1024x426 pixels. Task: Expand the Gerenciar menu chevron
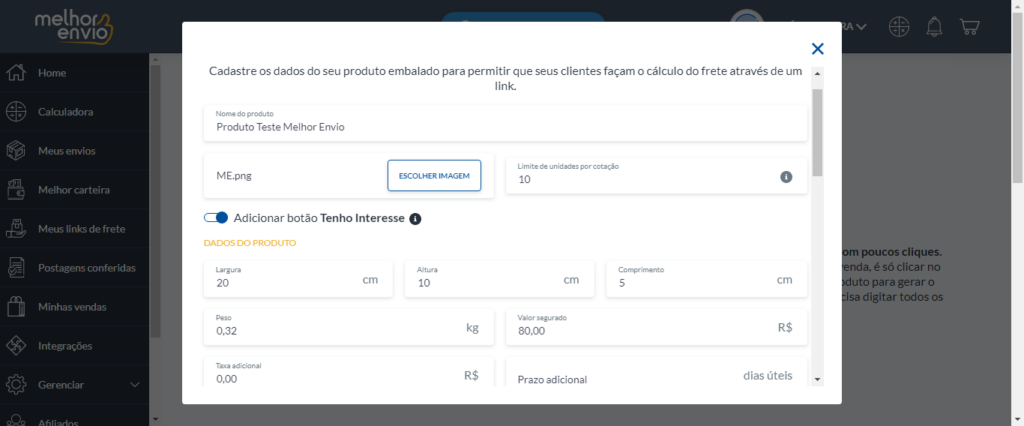pyautogui.click(x=135, y=385)
